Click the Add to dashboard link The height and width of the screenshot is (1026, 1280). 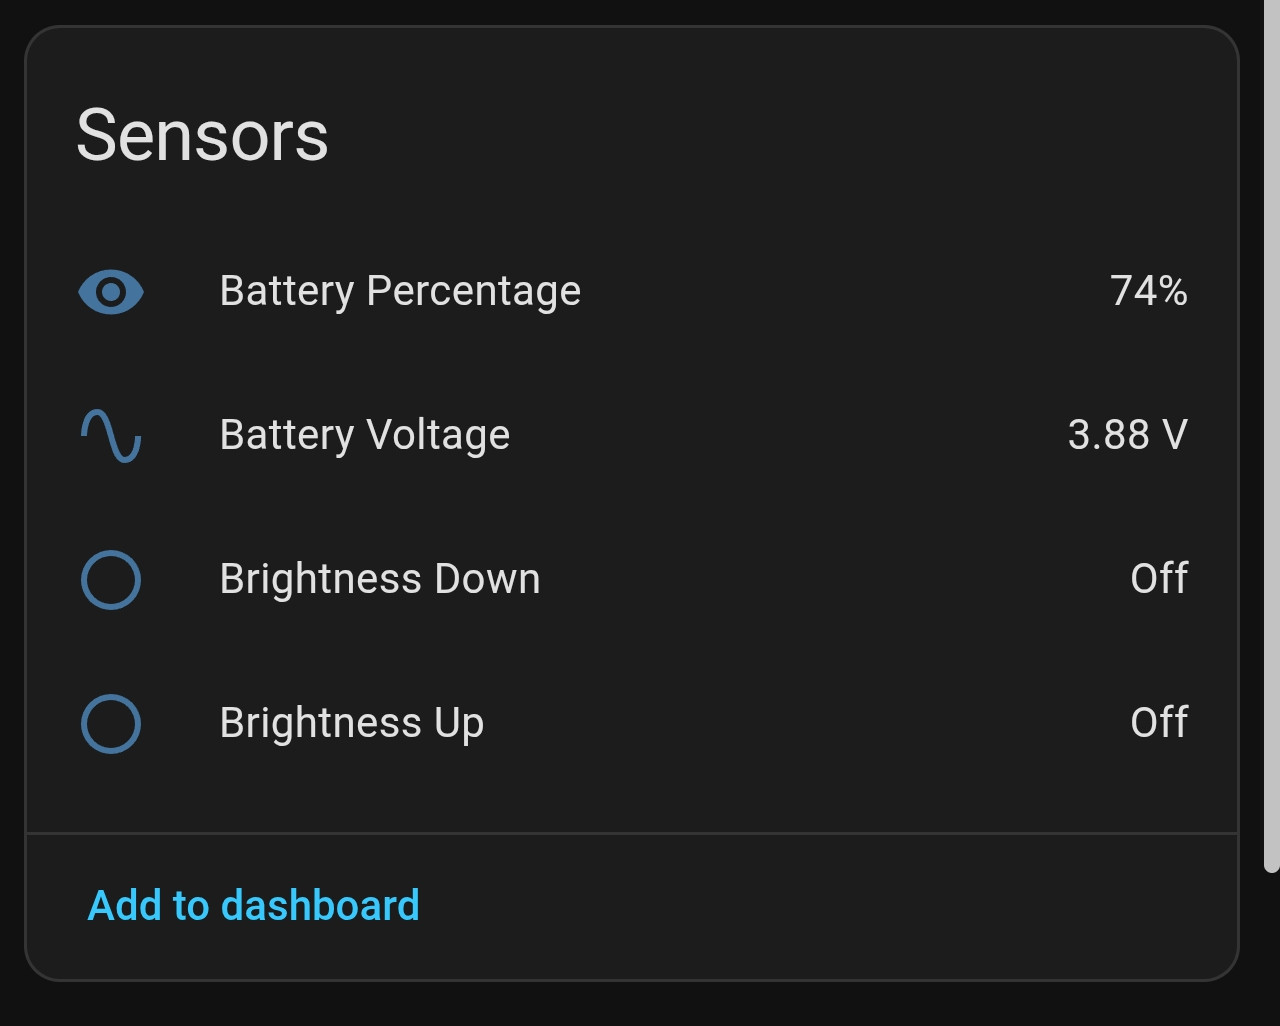click(x=254, y=906)
